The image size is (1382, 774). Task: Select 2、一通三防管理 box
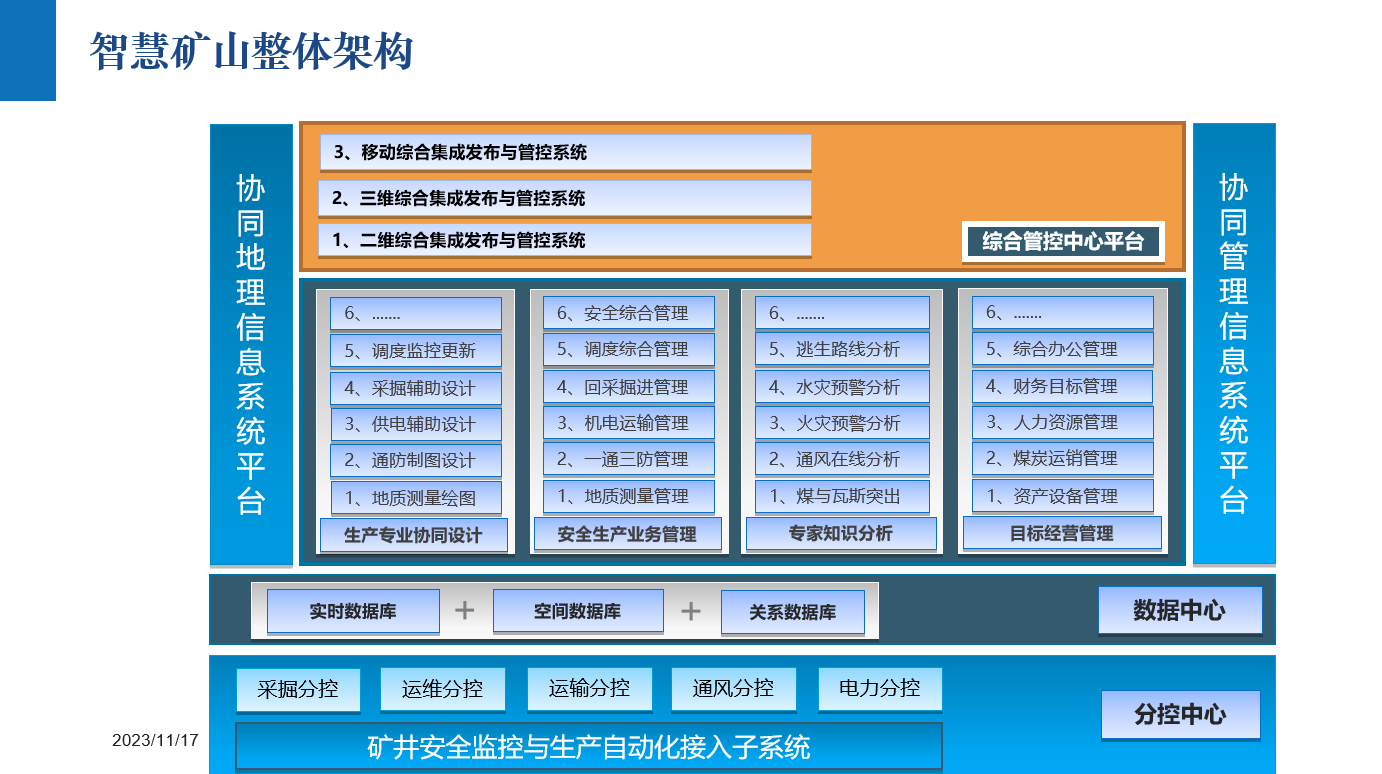[x=629, y=460]
